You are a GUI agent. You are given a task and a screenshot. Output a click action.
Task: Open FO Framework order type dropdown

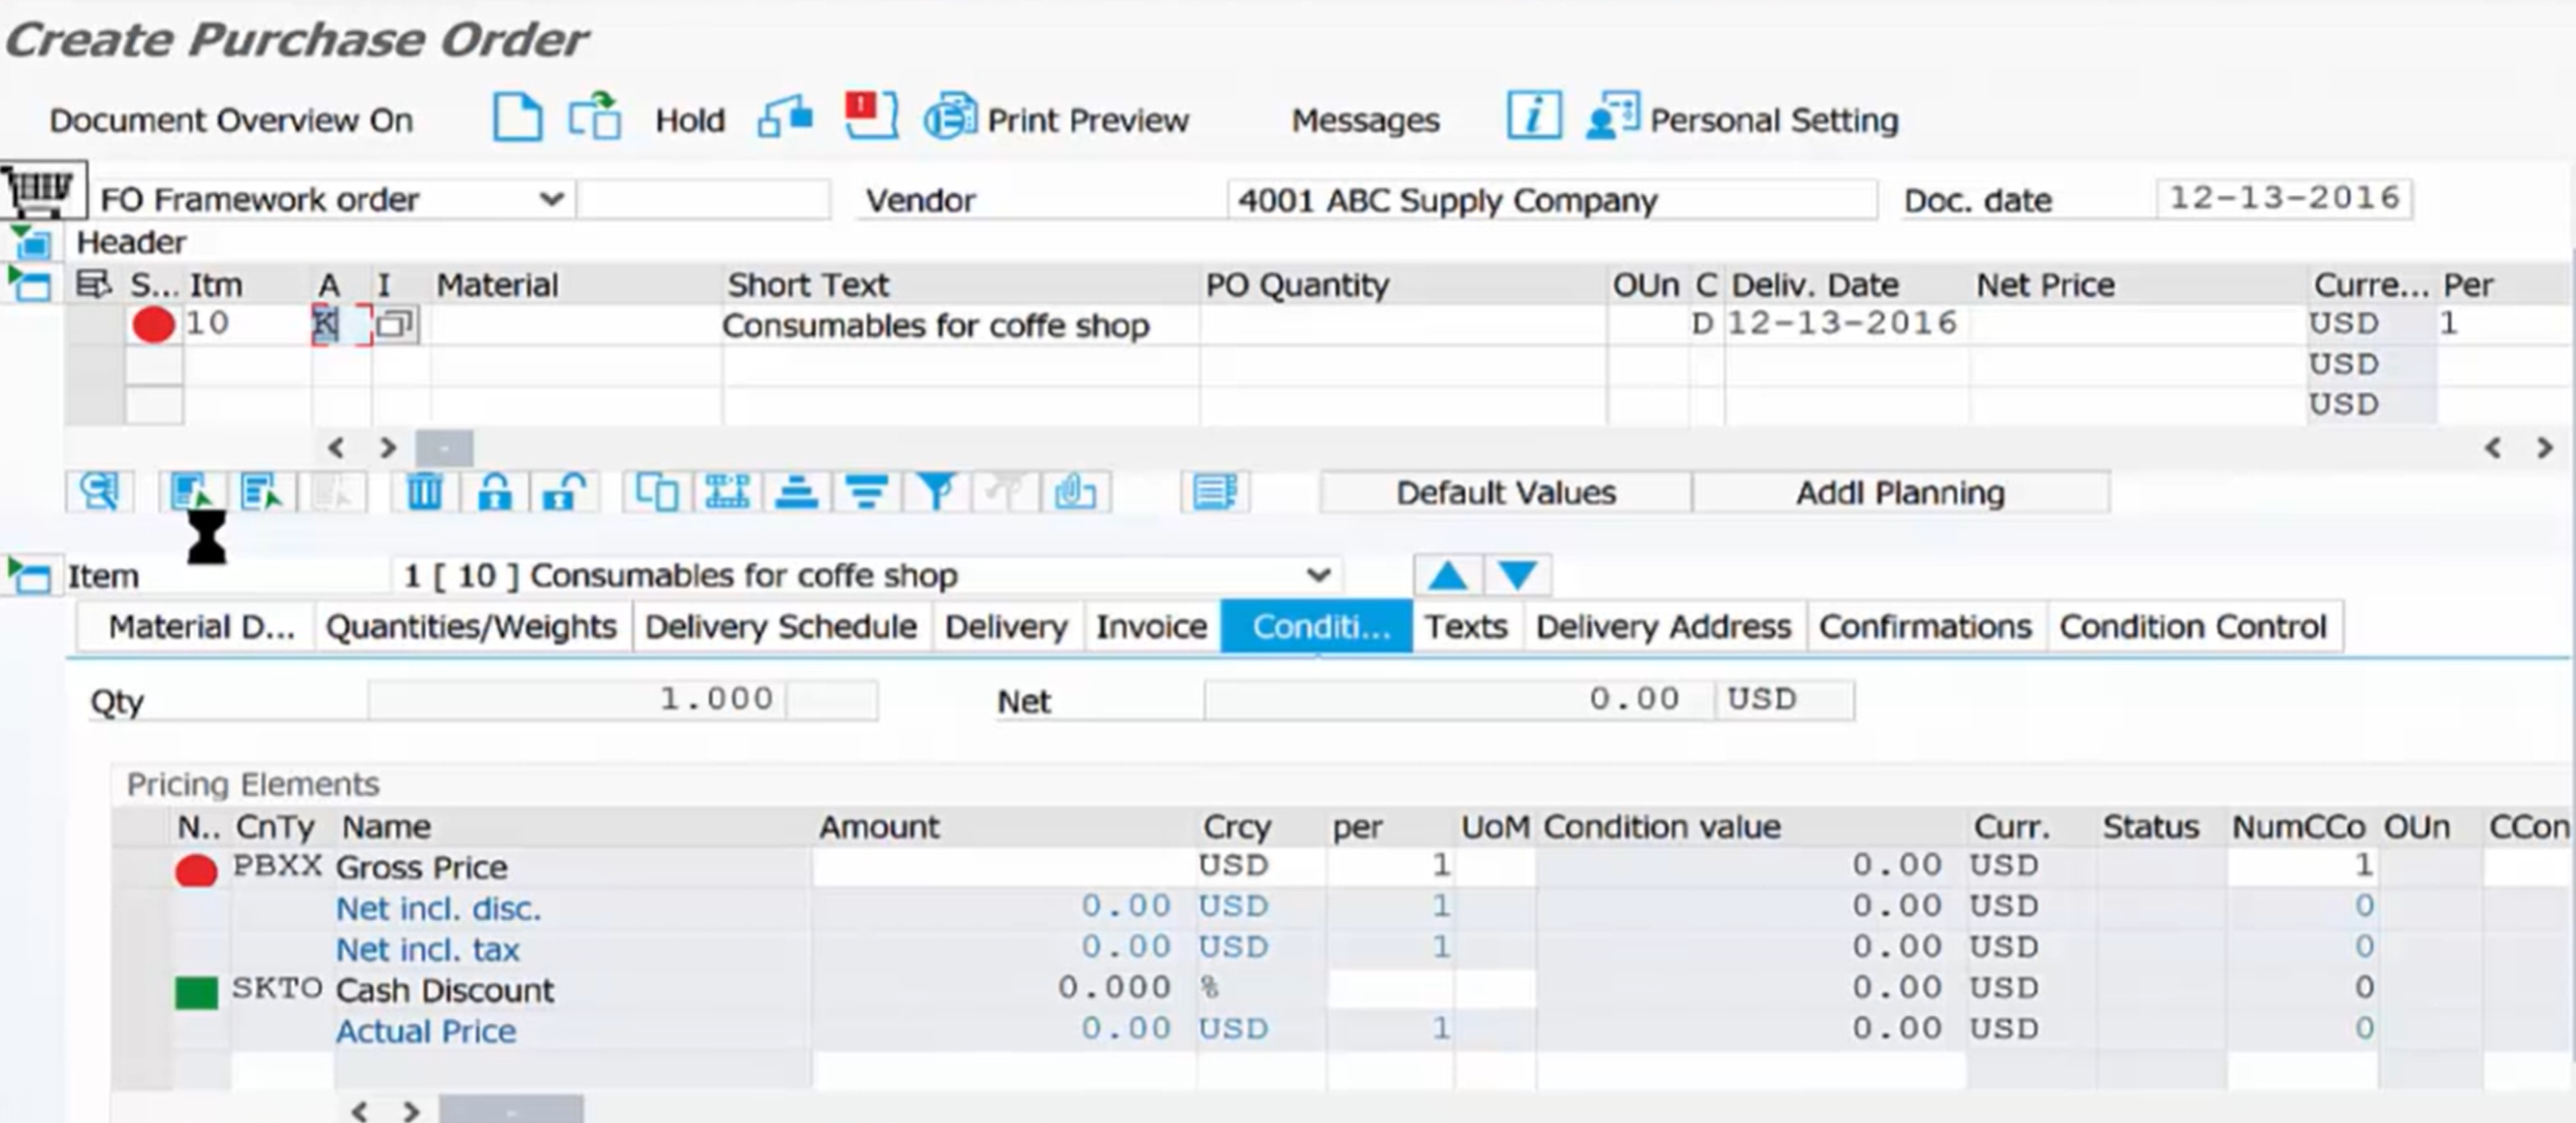click(x=551, y=199)
